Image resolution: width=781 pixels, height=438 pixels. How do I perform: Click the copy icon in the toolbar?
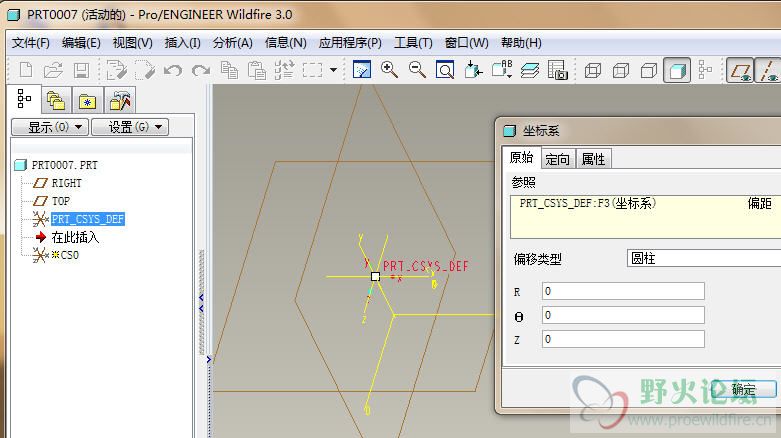point(229,70)
